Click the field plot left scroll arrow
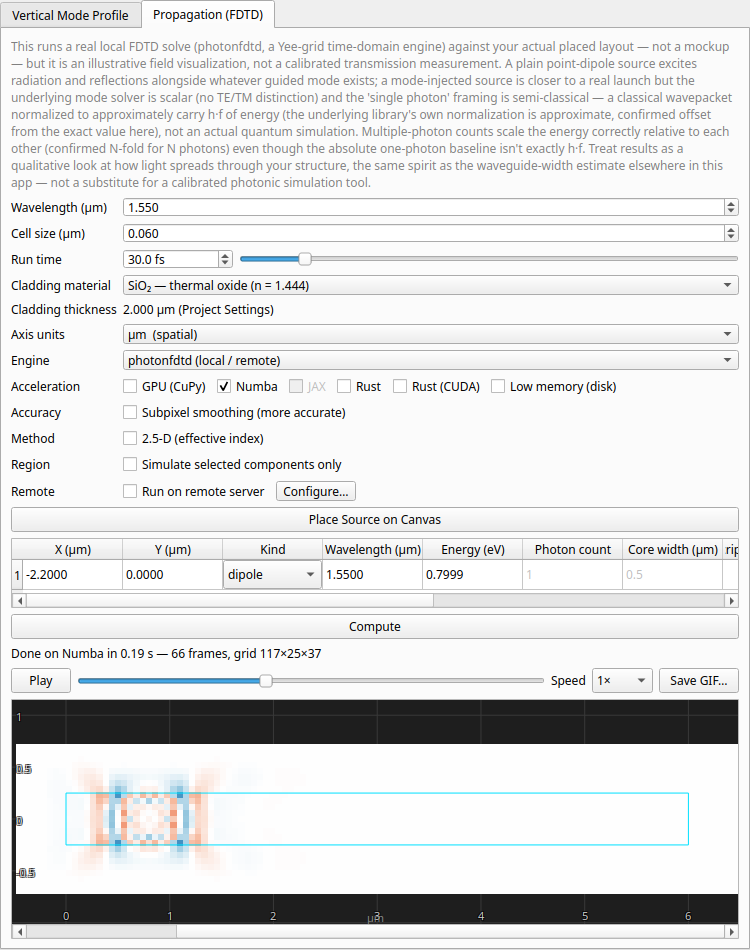Viewport: 750px width, 950px height. (x=19, y=931)
